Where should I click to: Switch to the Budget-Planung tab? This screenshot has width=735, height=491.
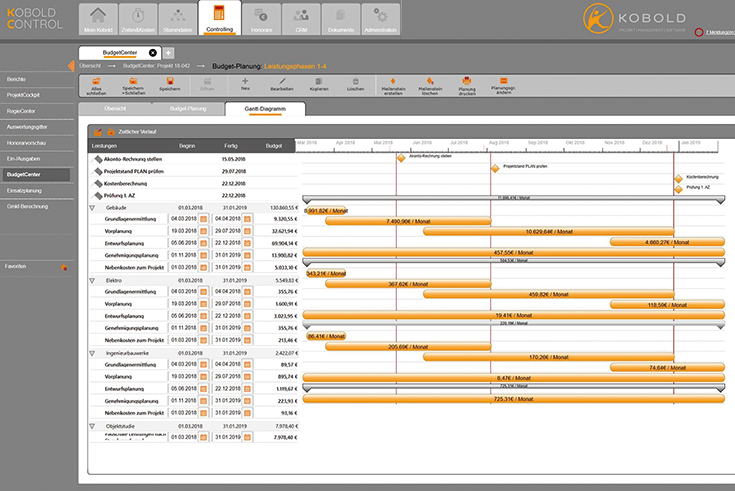tap(188, 107)
